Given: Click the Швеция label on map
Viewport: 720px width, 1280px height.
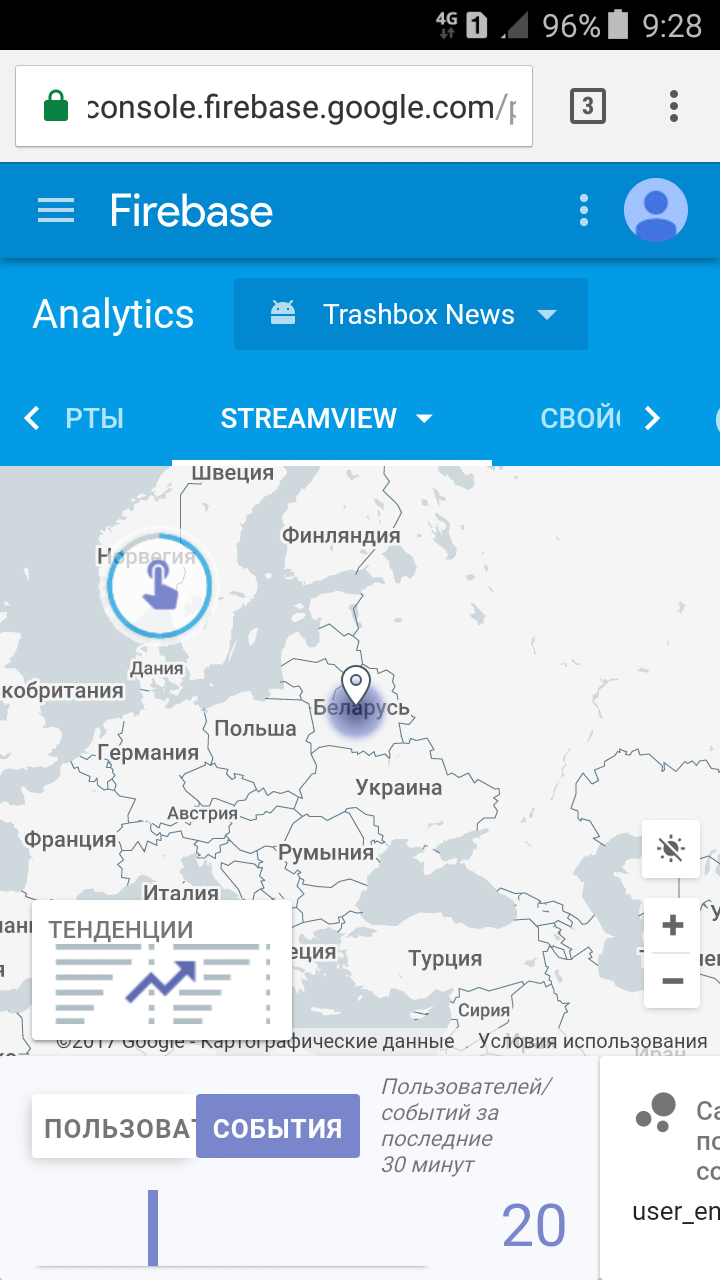Looking at the screenshot, I should (x=232, y=473).
